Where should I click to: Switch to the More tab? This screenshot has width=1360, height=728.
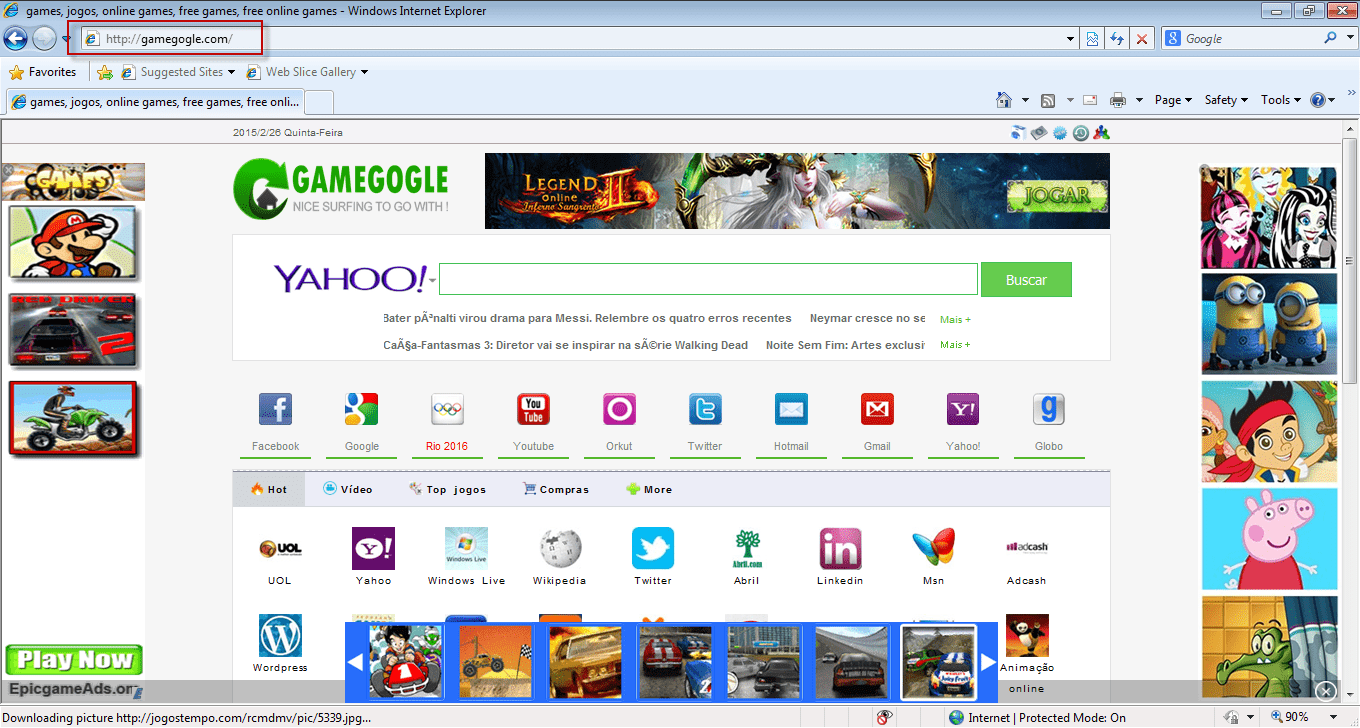649,489
